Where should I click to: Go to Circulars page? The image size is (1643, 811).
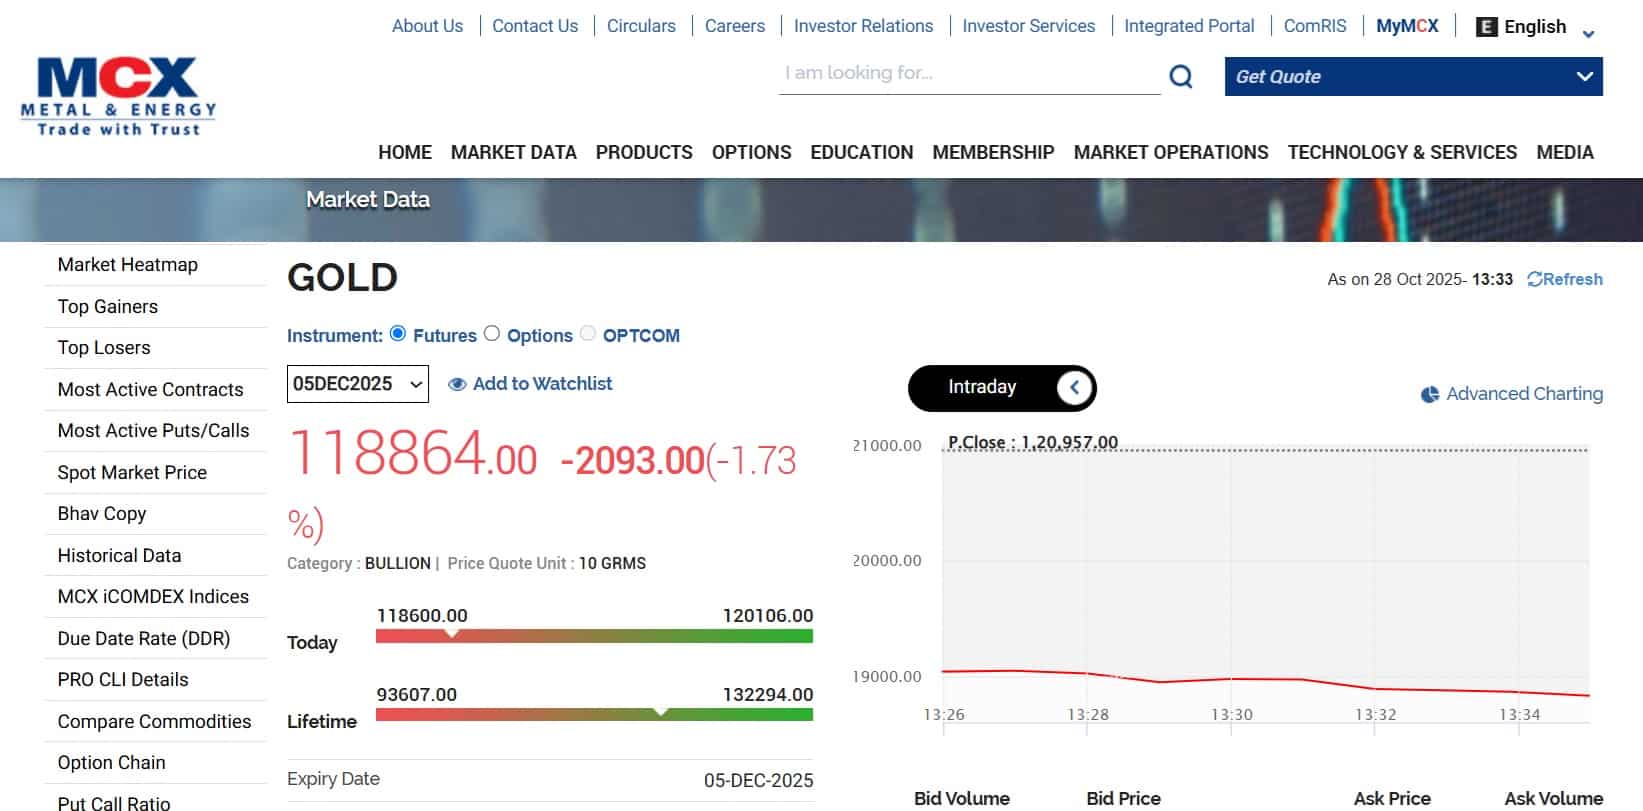pyautogui.click(x=641, y=26)
